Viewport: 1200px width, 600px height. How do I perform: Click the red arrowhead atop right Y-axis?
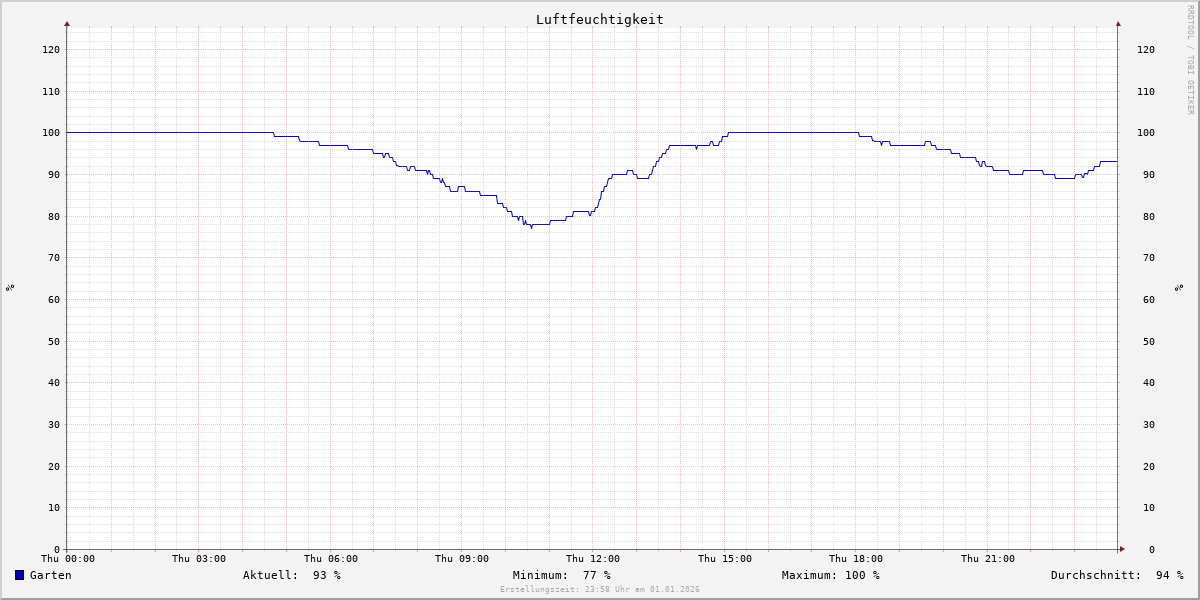point(1118,23)
